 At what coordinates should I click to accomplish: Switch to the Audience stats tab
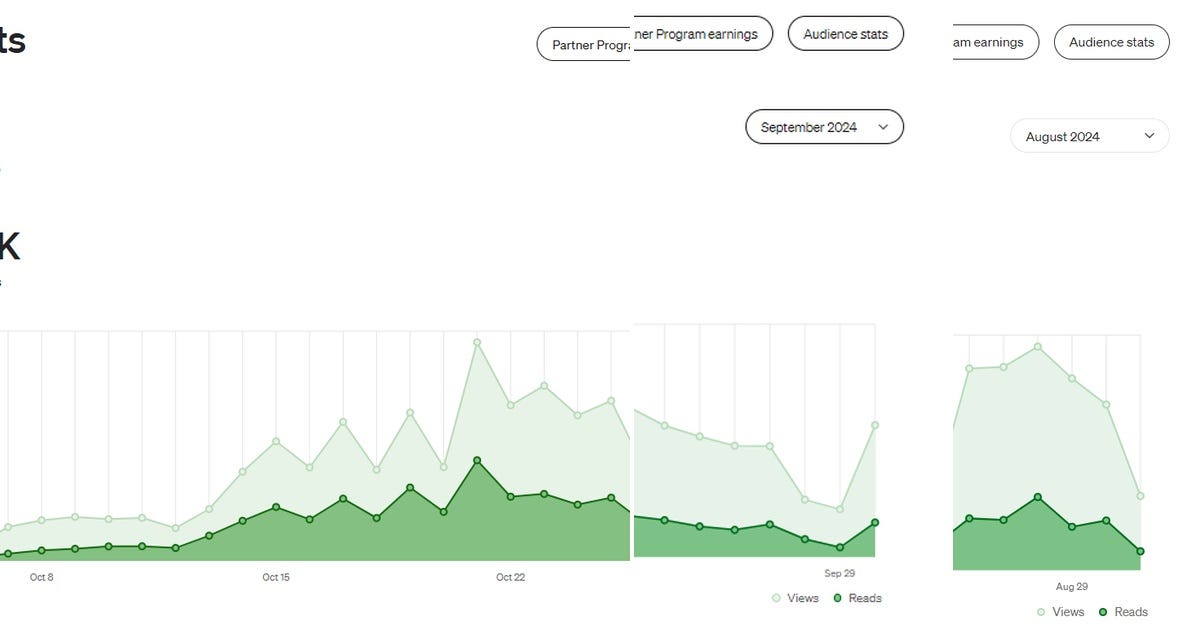coord(845,33)
